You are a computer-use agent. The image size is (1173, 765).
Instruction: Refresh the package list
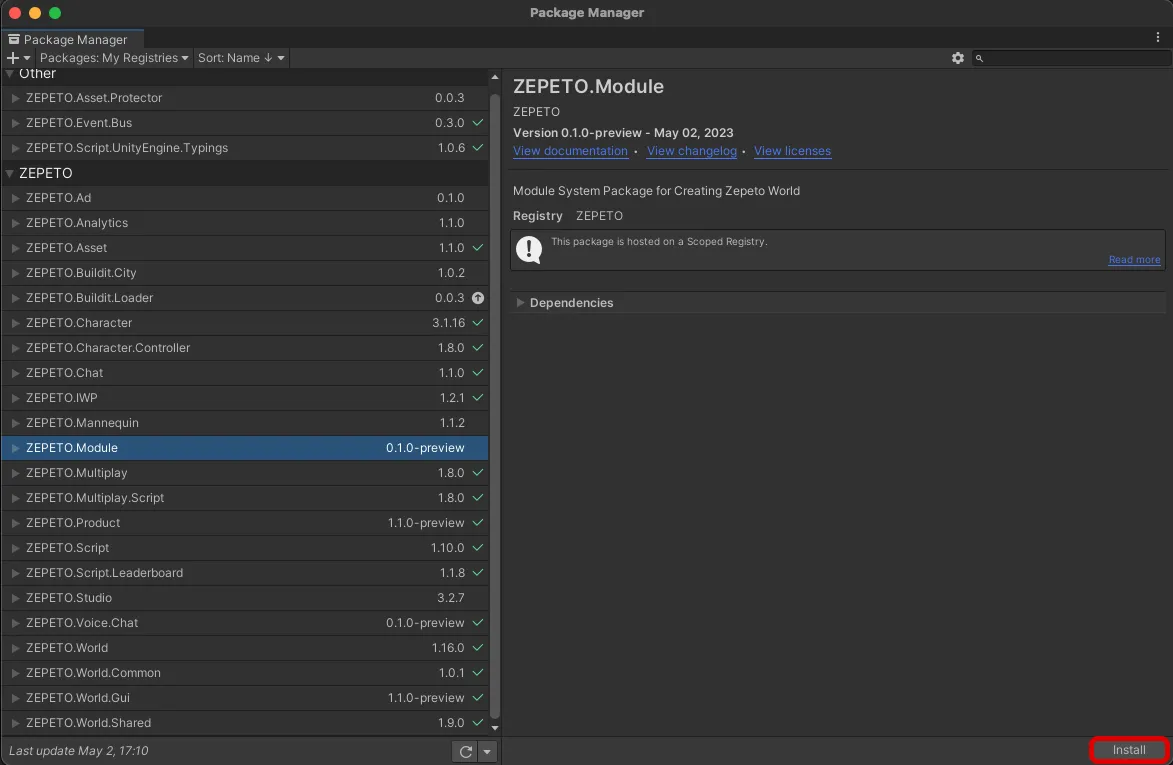point(465,752)
